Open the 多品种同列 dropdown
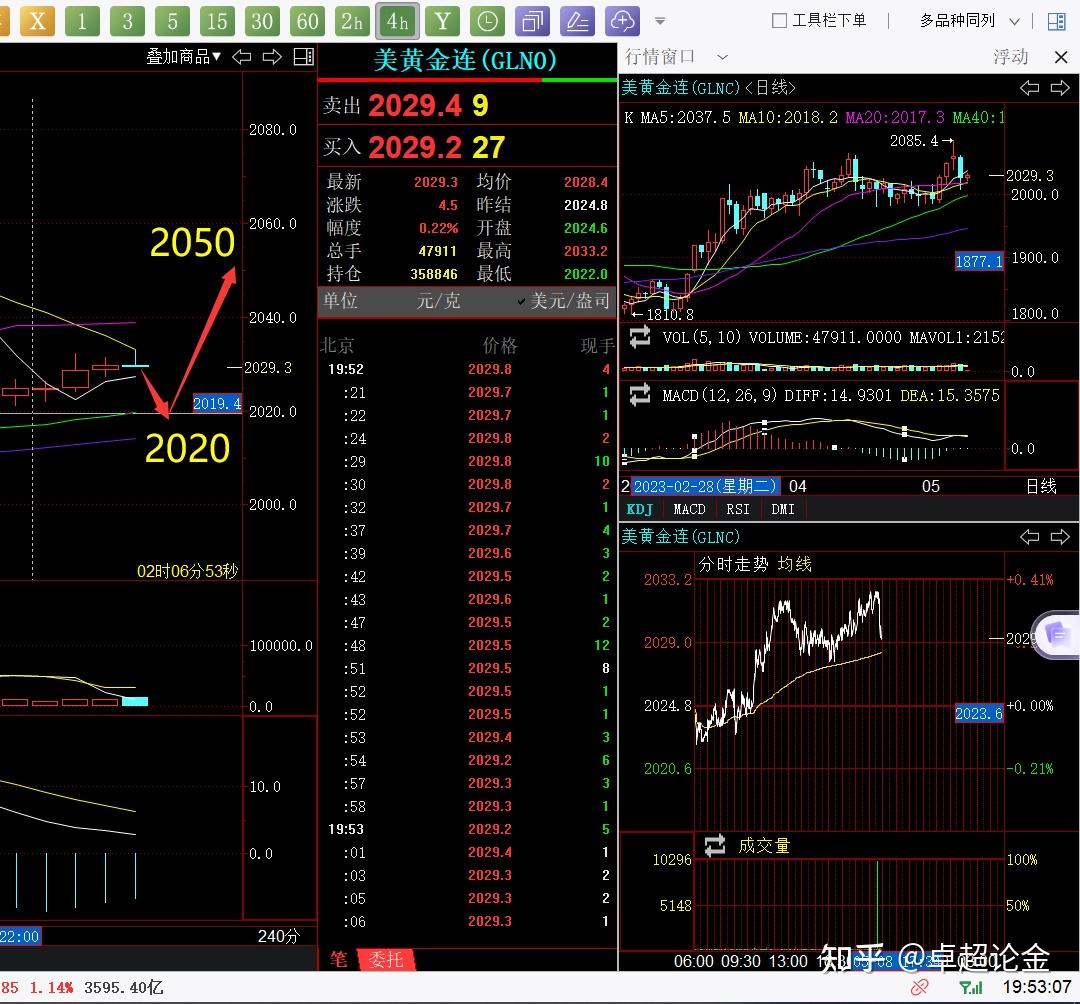This screenshot has width=1080, height=1004. (x=969, y=21)
